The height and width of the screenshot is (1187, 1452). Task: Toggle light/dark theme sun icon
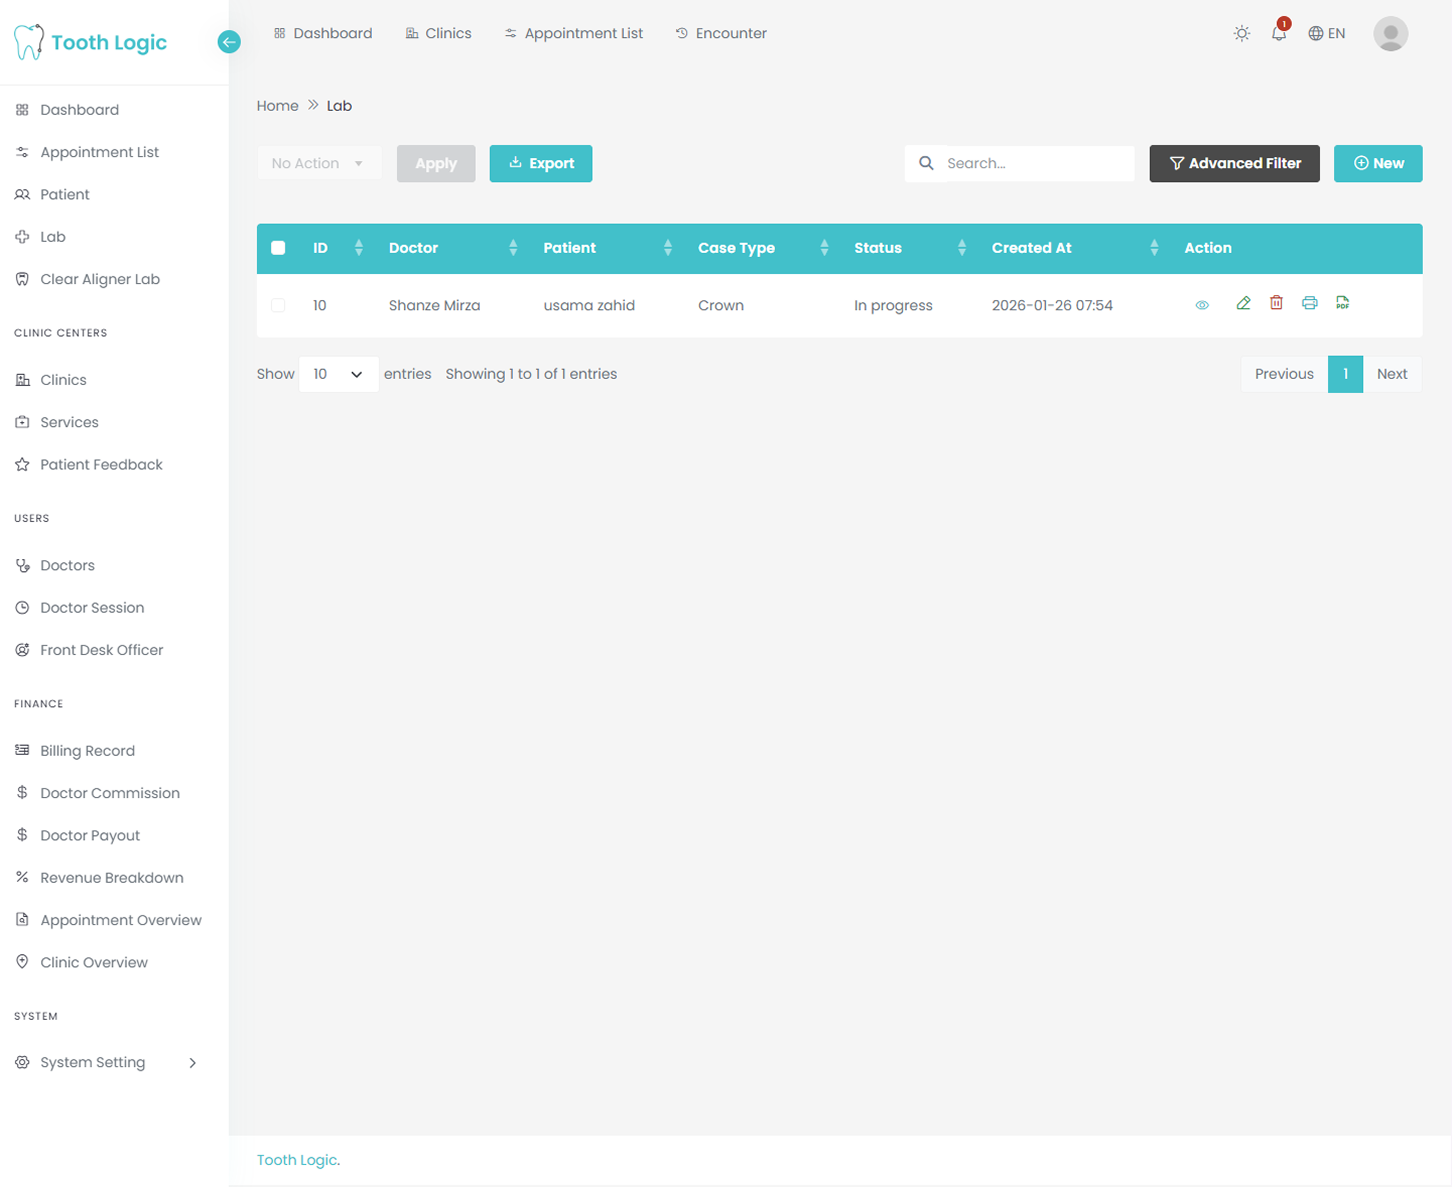(x=1242, y=33)
